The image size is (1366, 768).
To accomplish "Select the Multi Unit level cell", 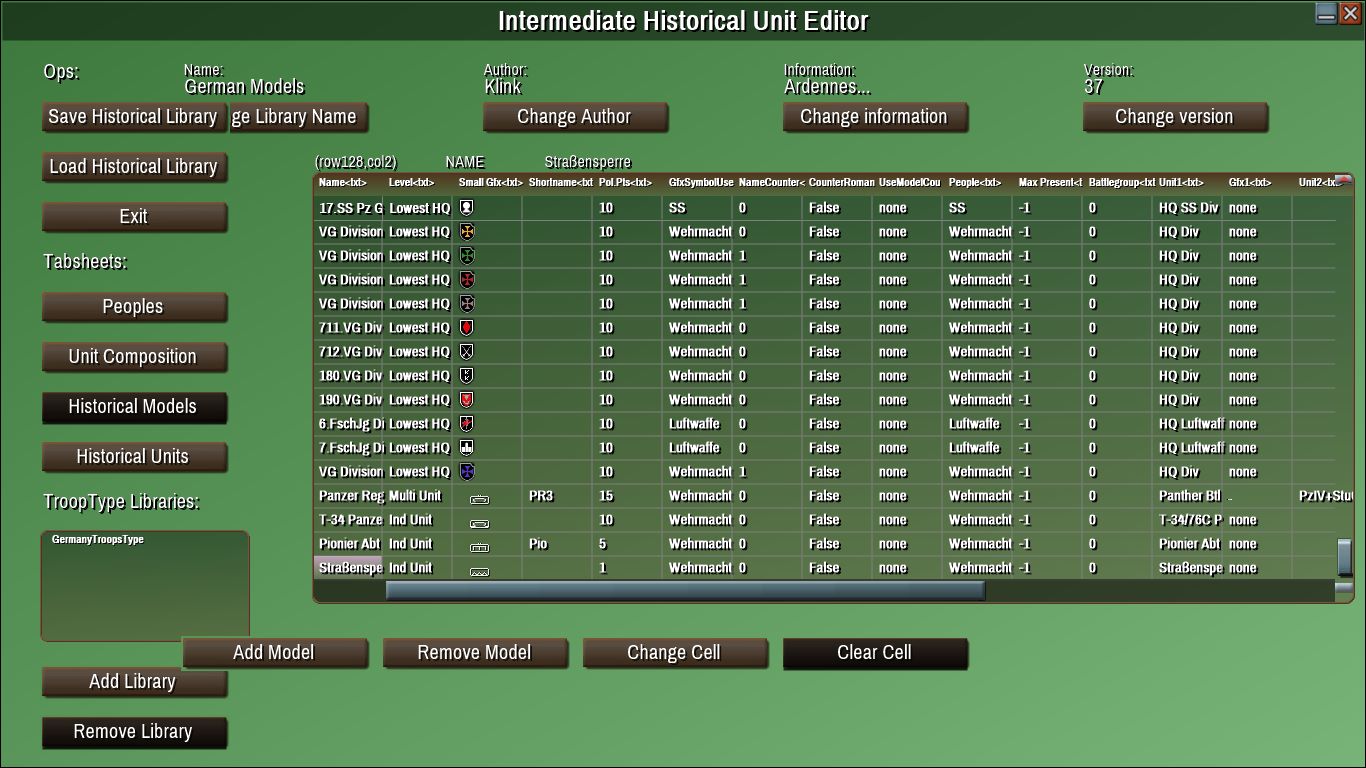I will 418,496.
